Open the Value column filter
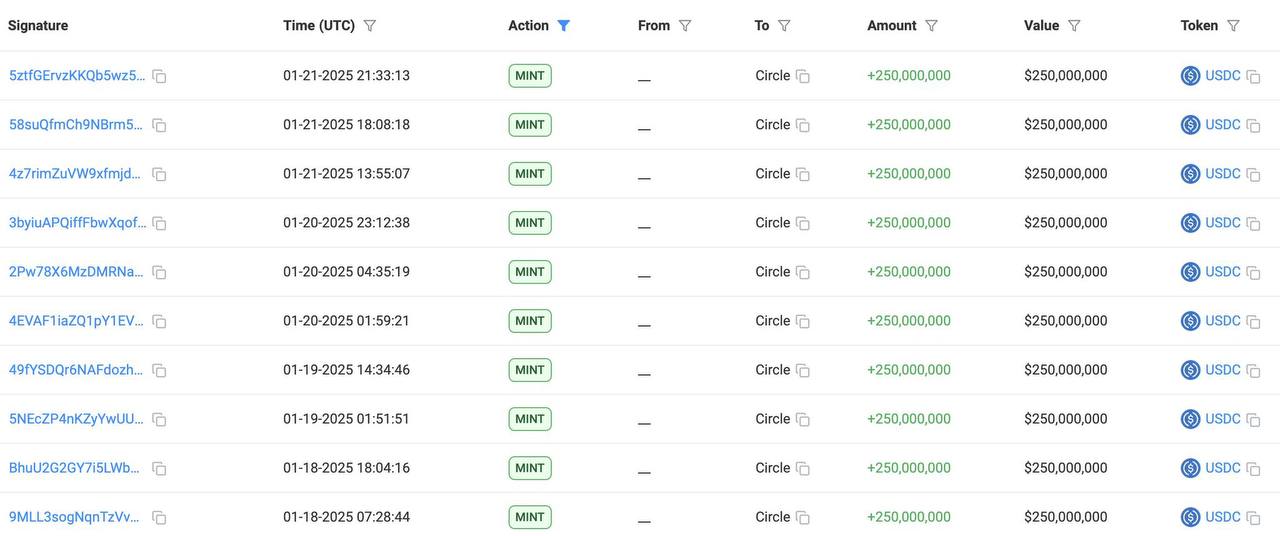This screenshot has width=1280, height=536. click(x=1074, y=26)
